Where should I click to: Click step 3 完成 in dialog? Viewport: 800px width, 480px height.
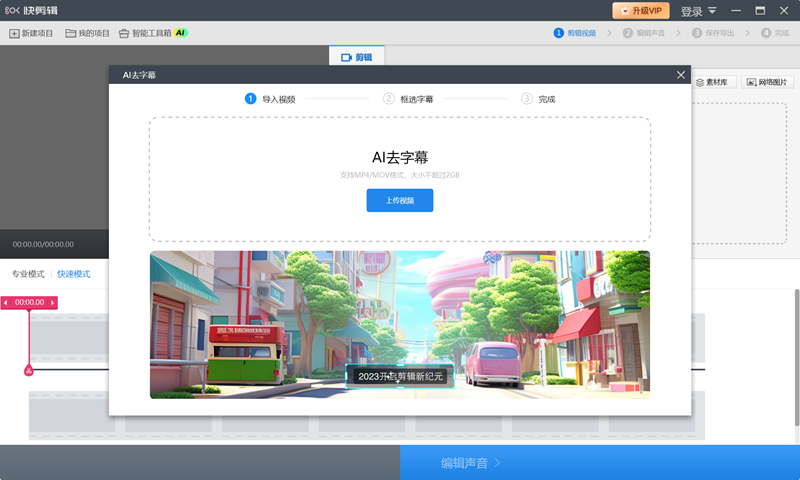(x=538, y=98)
